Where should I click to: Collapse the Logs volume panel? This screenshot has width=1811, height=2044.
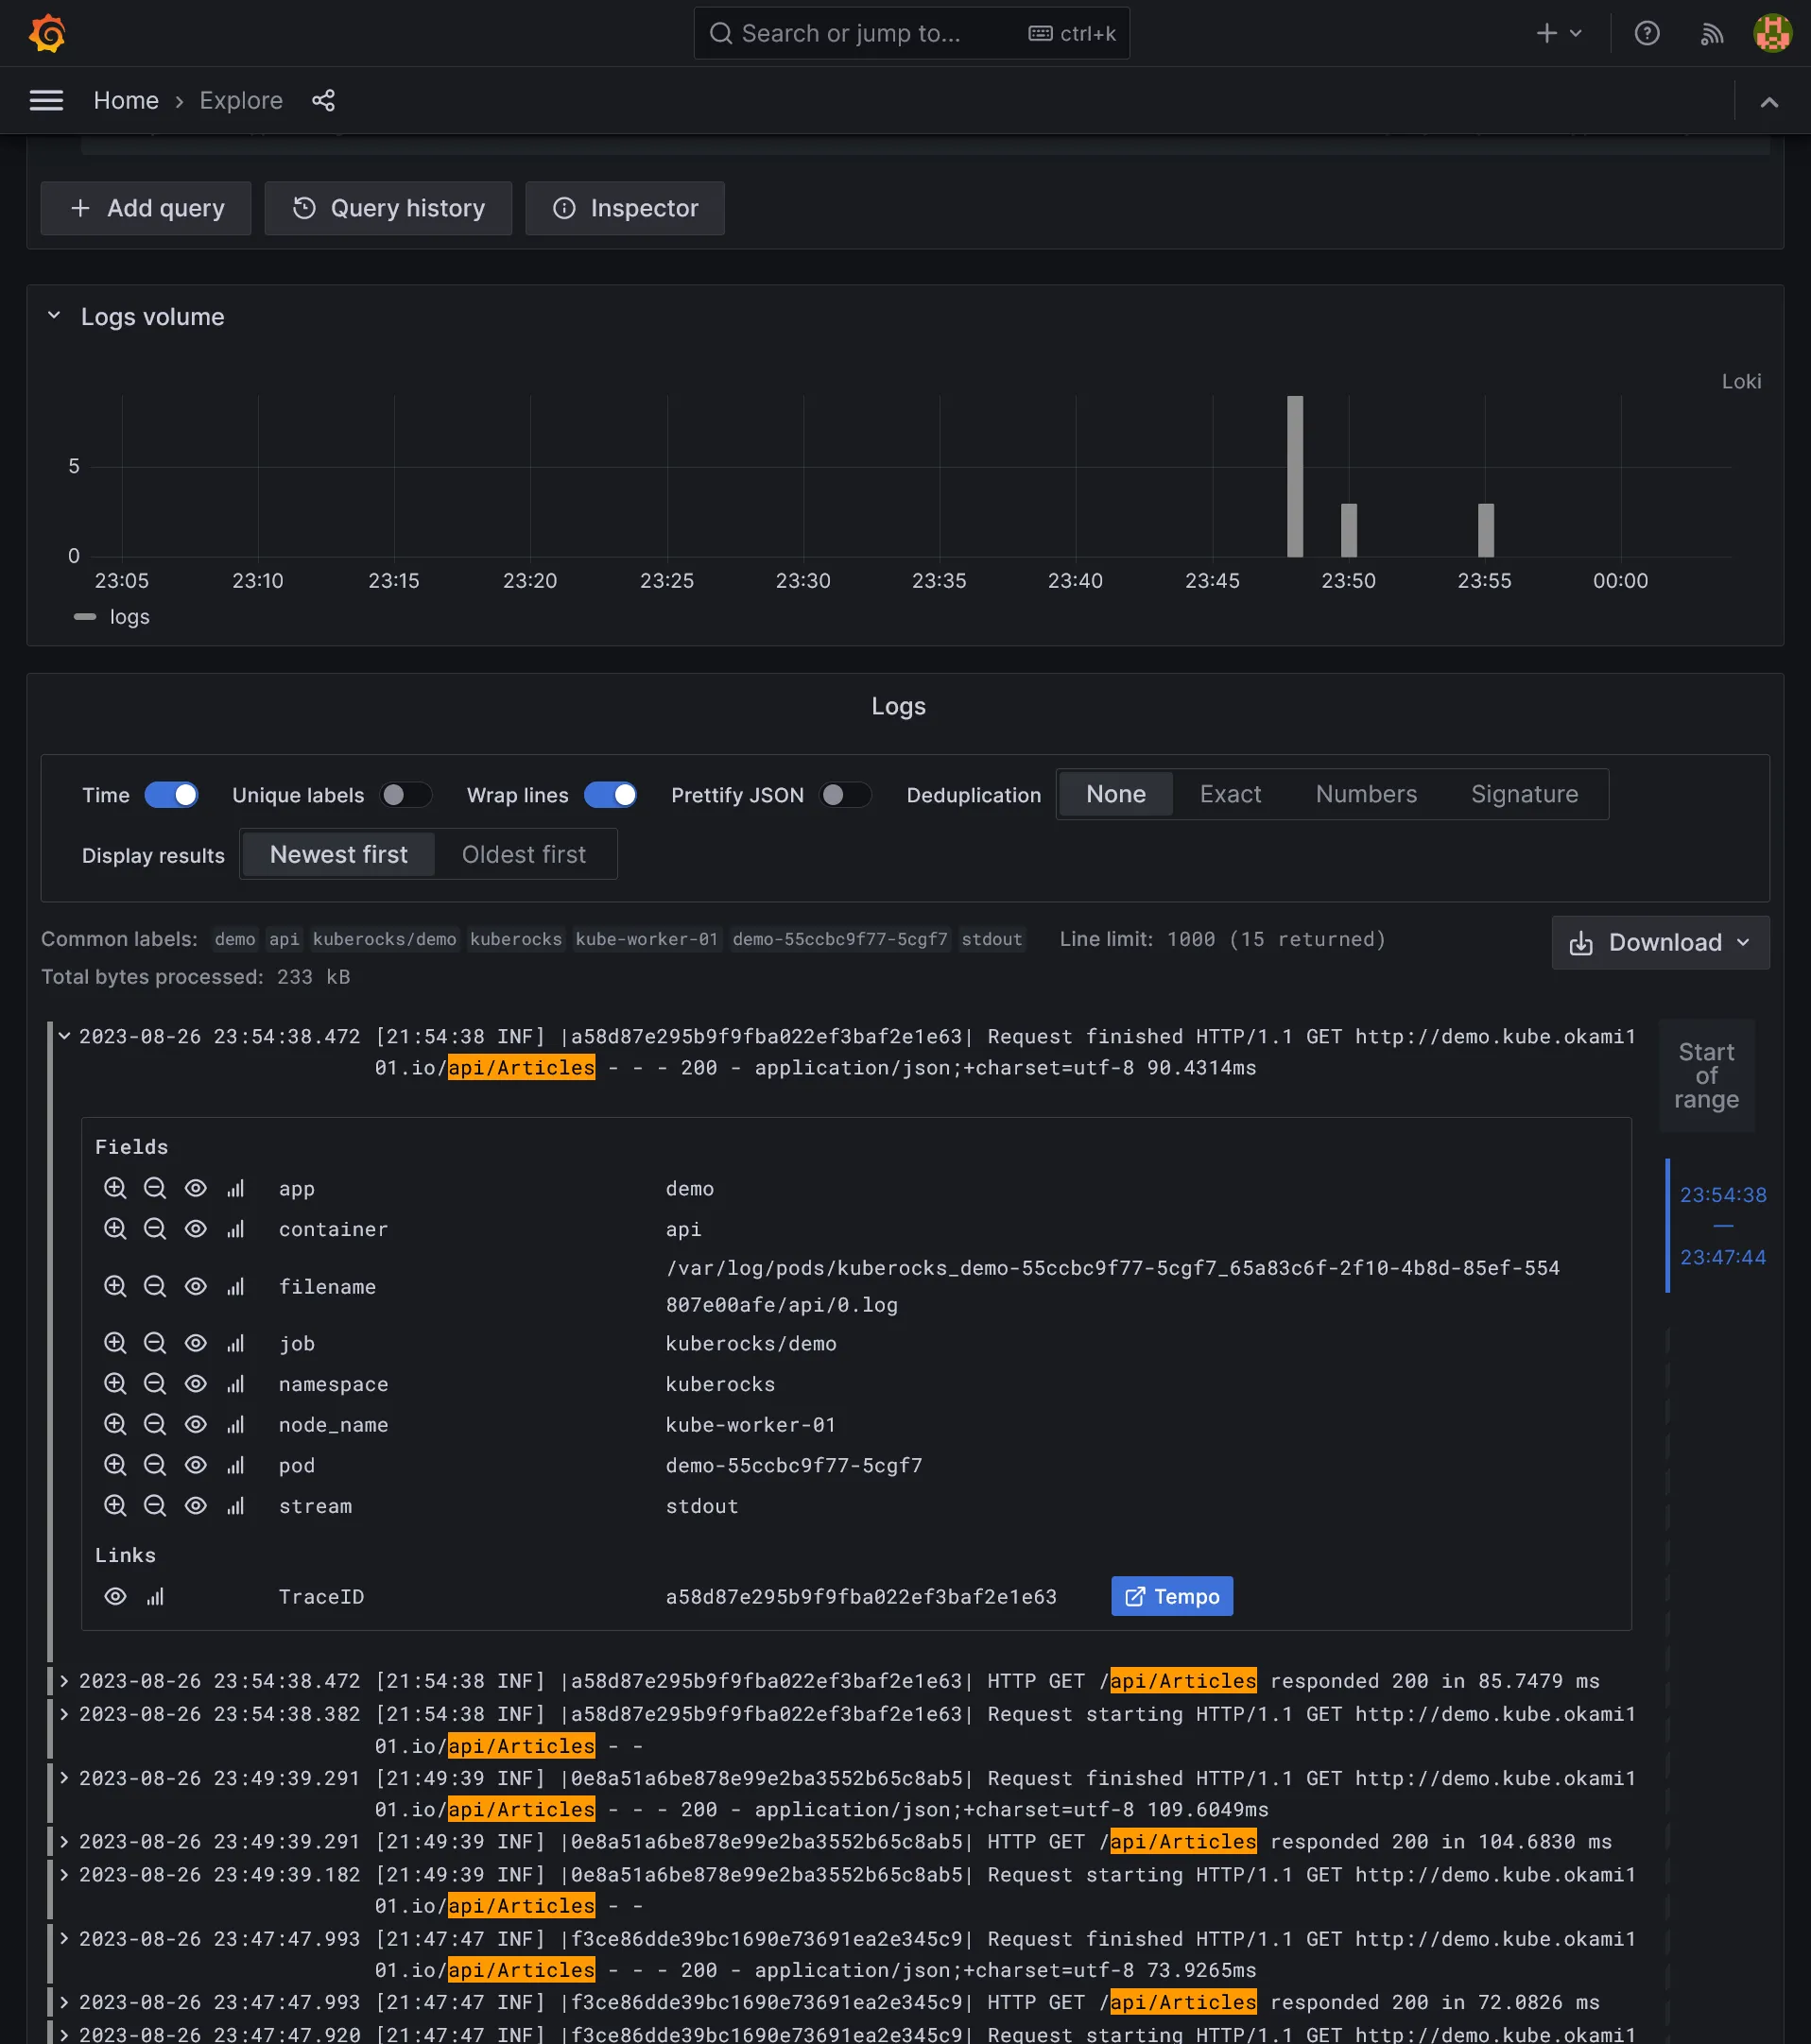point(54,316)
